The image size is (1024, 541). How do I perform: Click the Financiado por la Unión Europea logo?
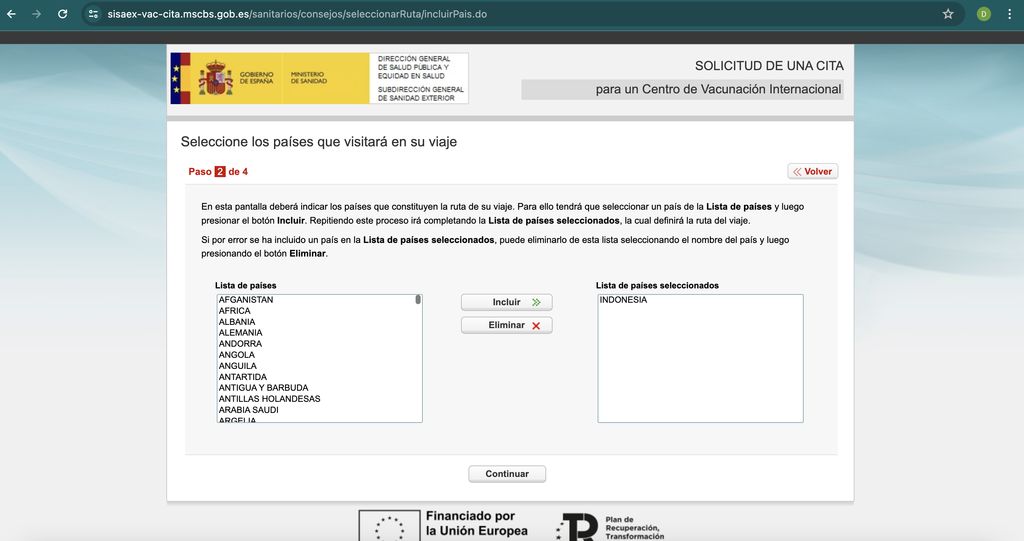443,525
